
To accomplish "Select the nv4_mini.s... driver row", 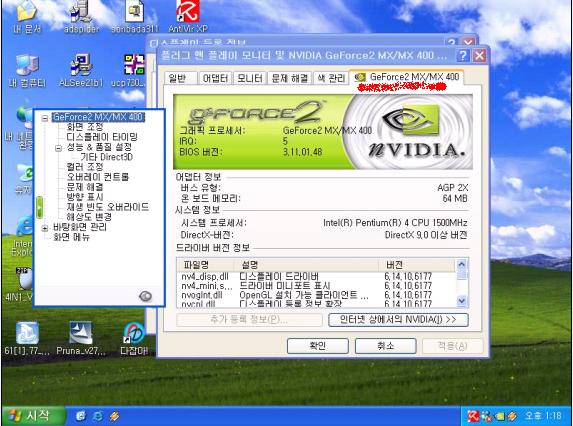I will (316, 286).
